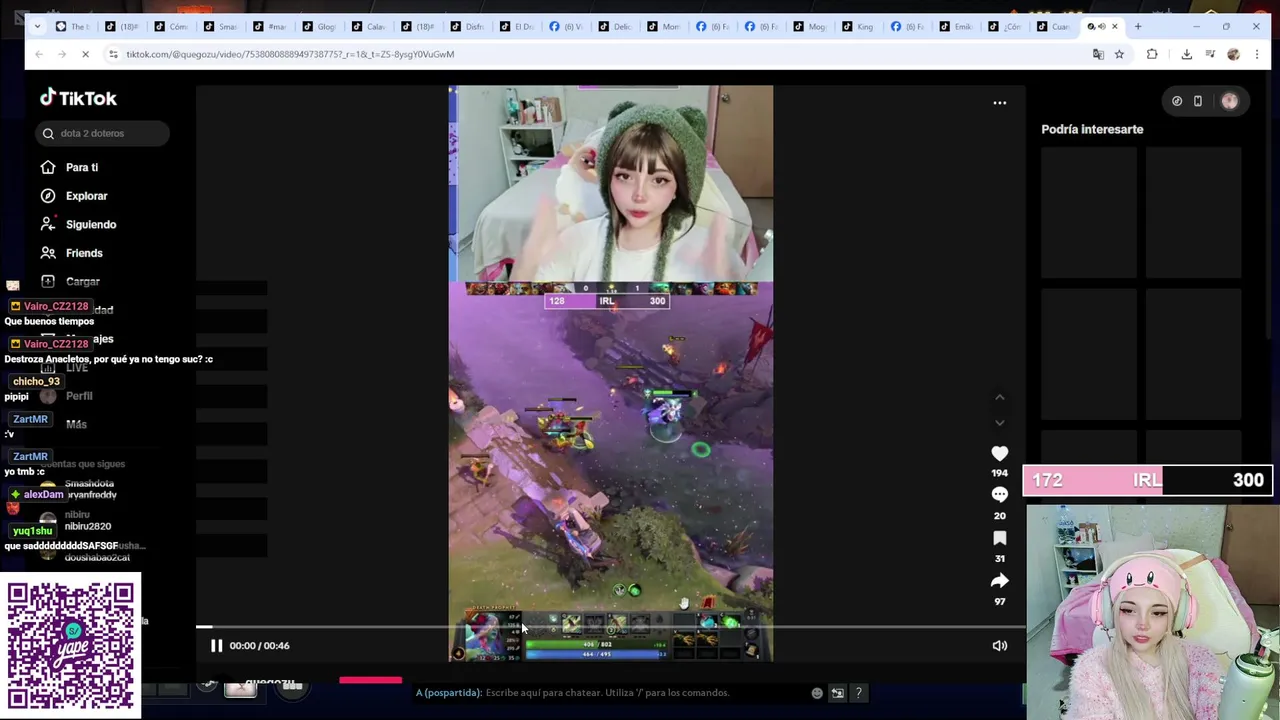Switch to the "Glog" browser tab
The image size is (1280, 720).
pos(319,26)
